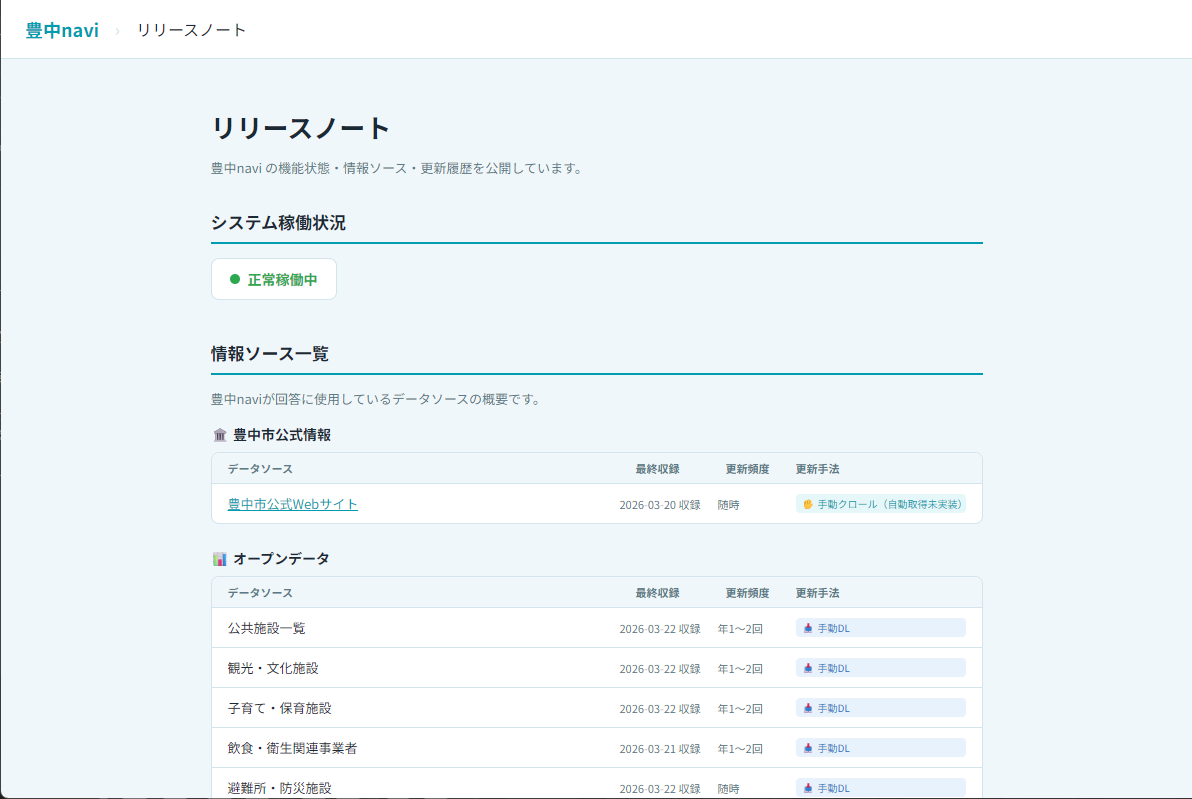Click the hand icon in 手動クロール badge
This screenshot has width=1192, height=799.
(x=808, y=504)
